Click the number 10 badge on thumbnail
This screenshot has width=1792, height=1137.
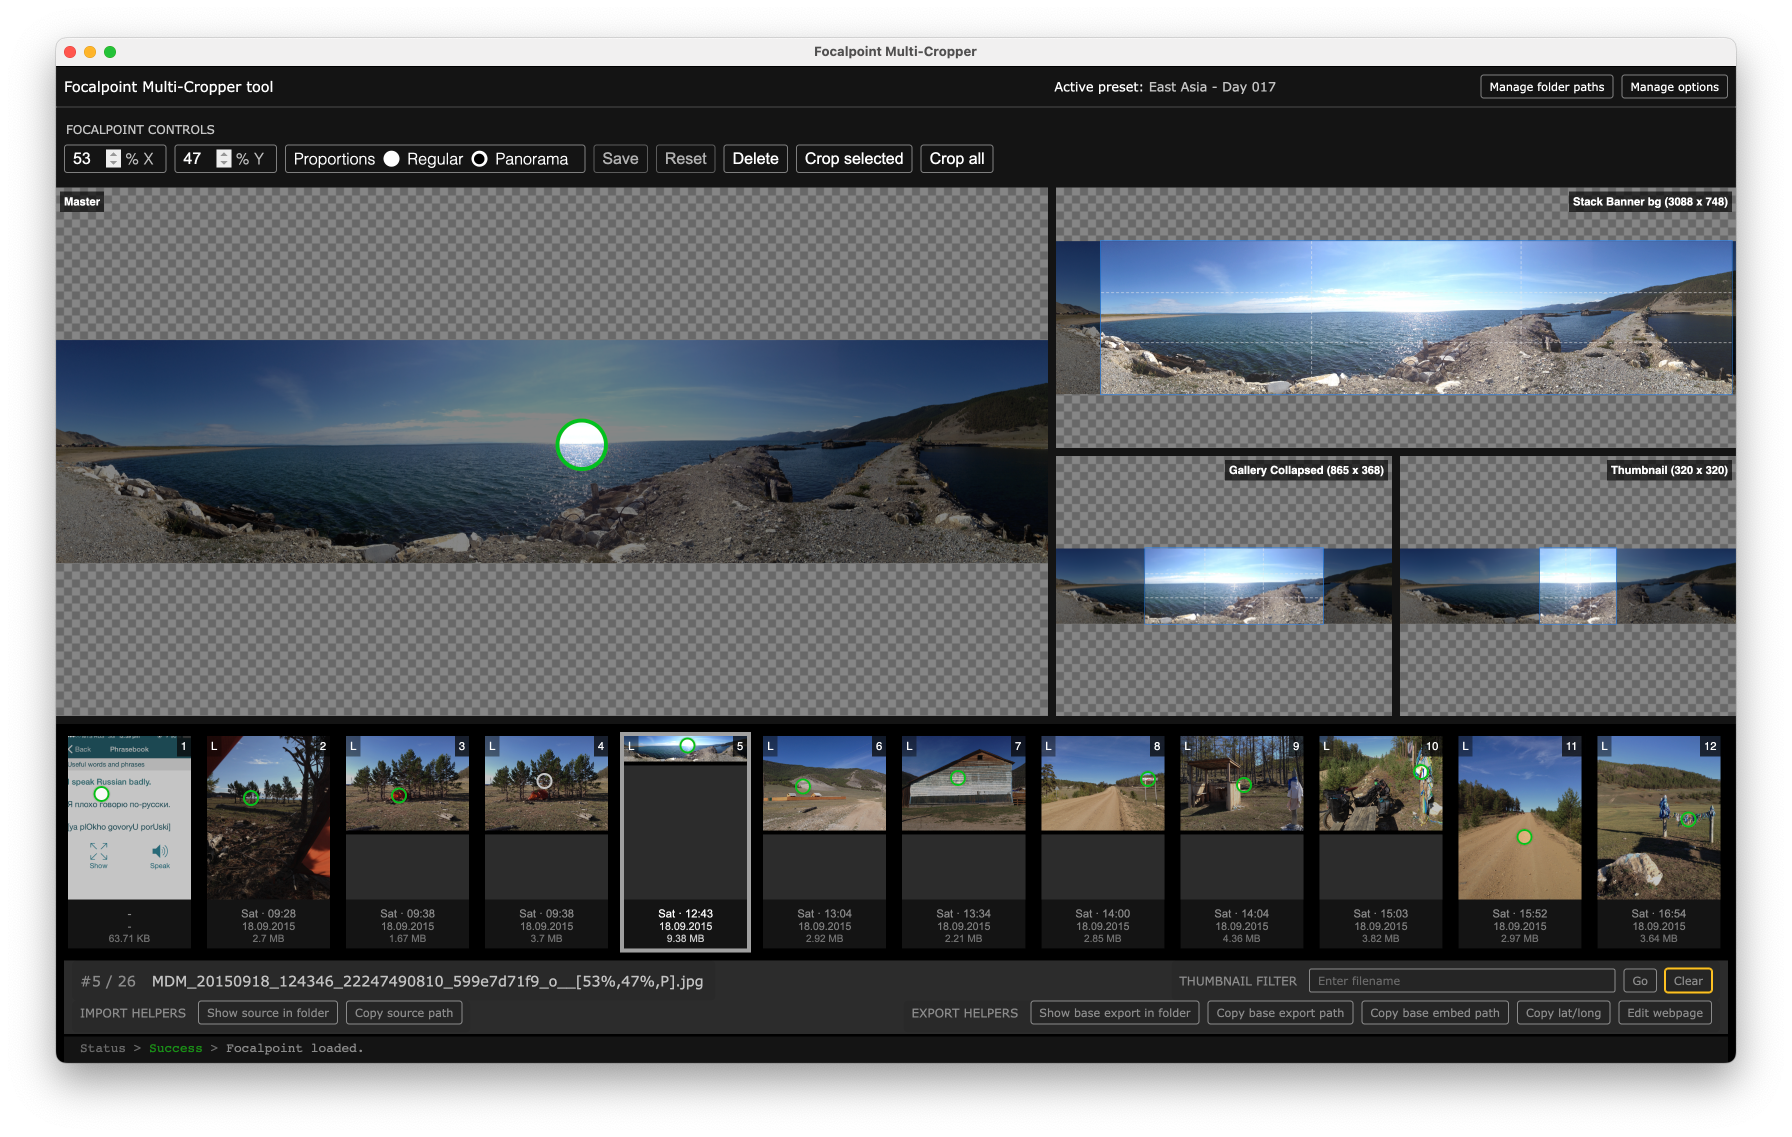click(x=1432, y=746)
